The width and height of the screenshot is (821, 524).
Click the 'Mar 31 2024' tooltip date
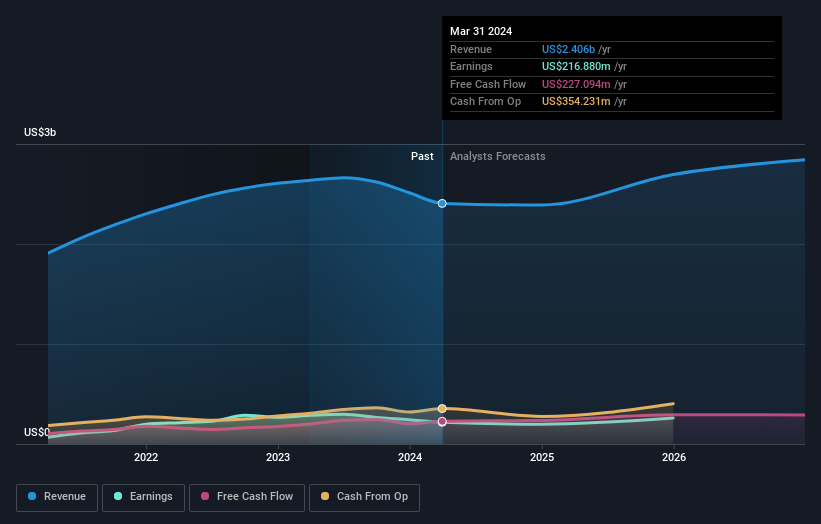(481, 31)
